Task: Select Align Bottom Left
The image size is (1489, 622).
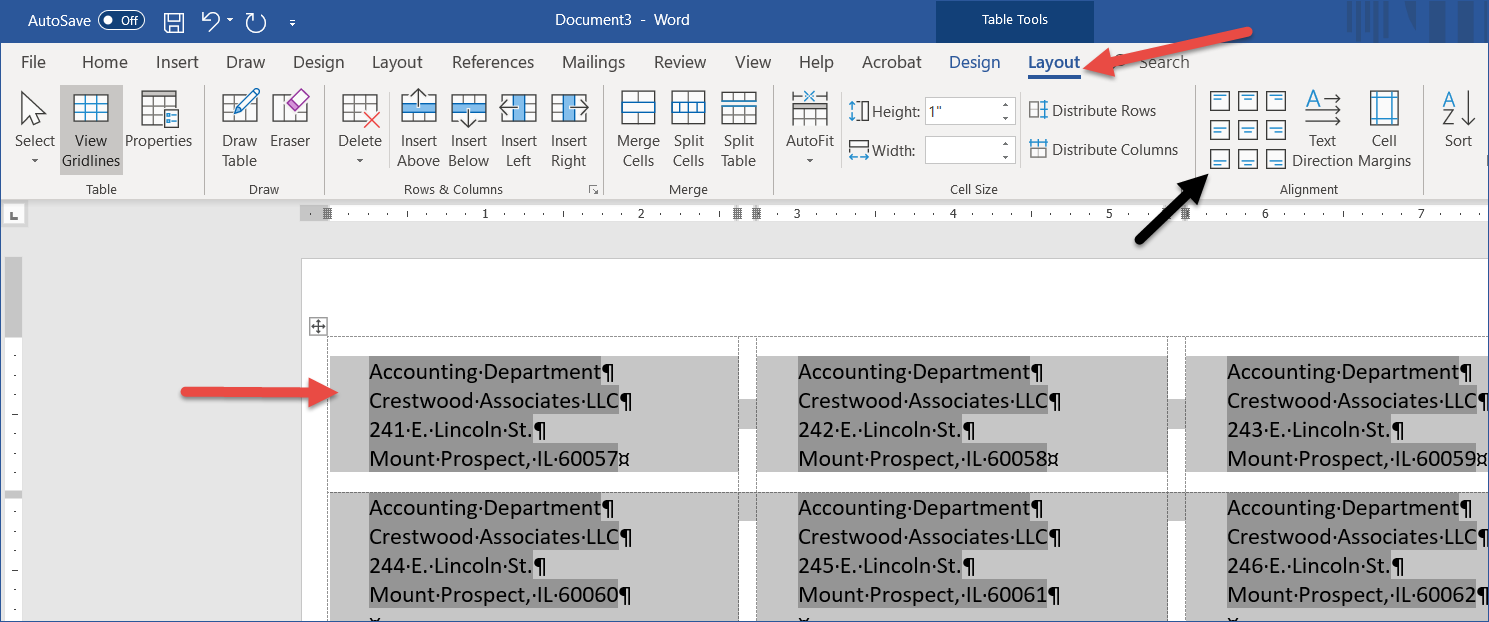Action: 1220,159
